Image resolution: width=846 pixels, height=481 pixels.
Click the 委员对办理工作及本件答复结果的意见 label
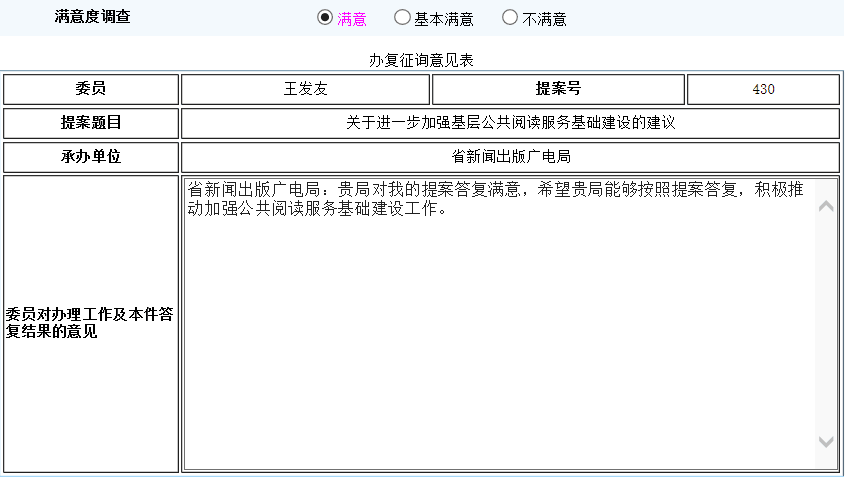(x=90, y=323)
